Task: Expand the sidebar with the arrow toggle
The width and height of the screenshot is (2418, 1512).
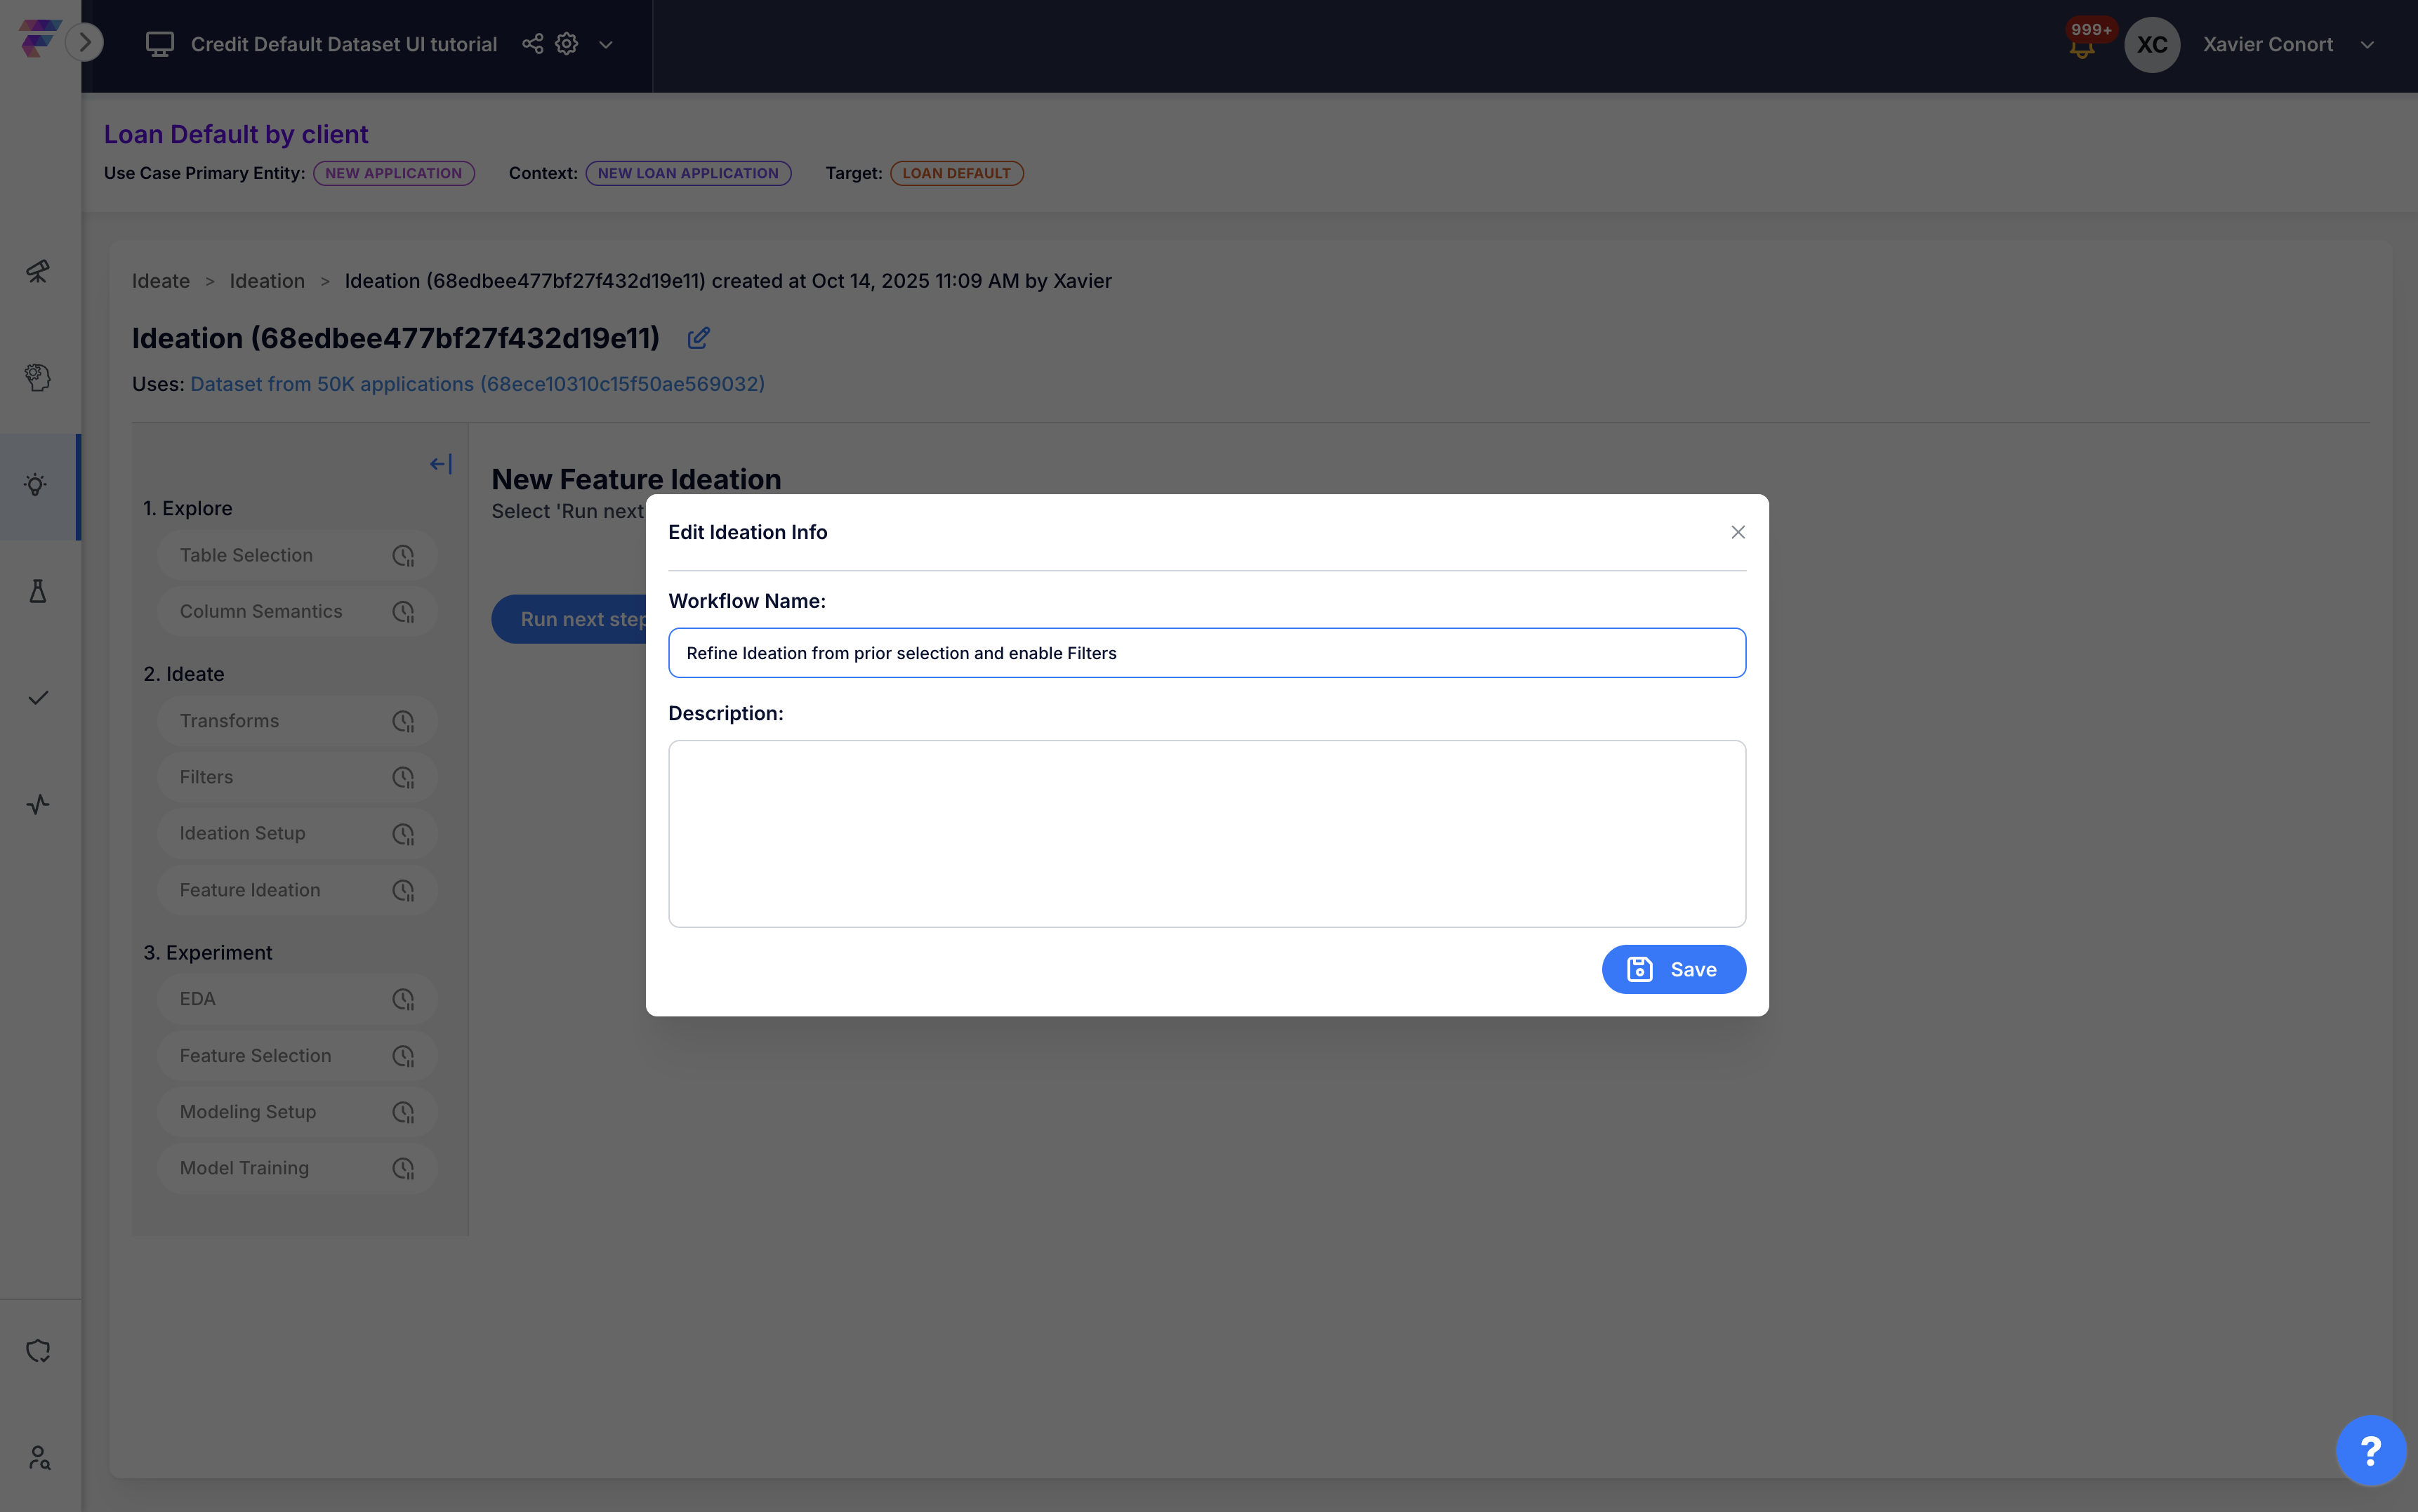Action: click(x=85, y=42)
